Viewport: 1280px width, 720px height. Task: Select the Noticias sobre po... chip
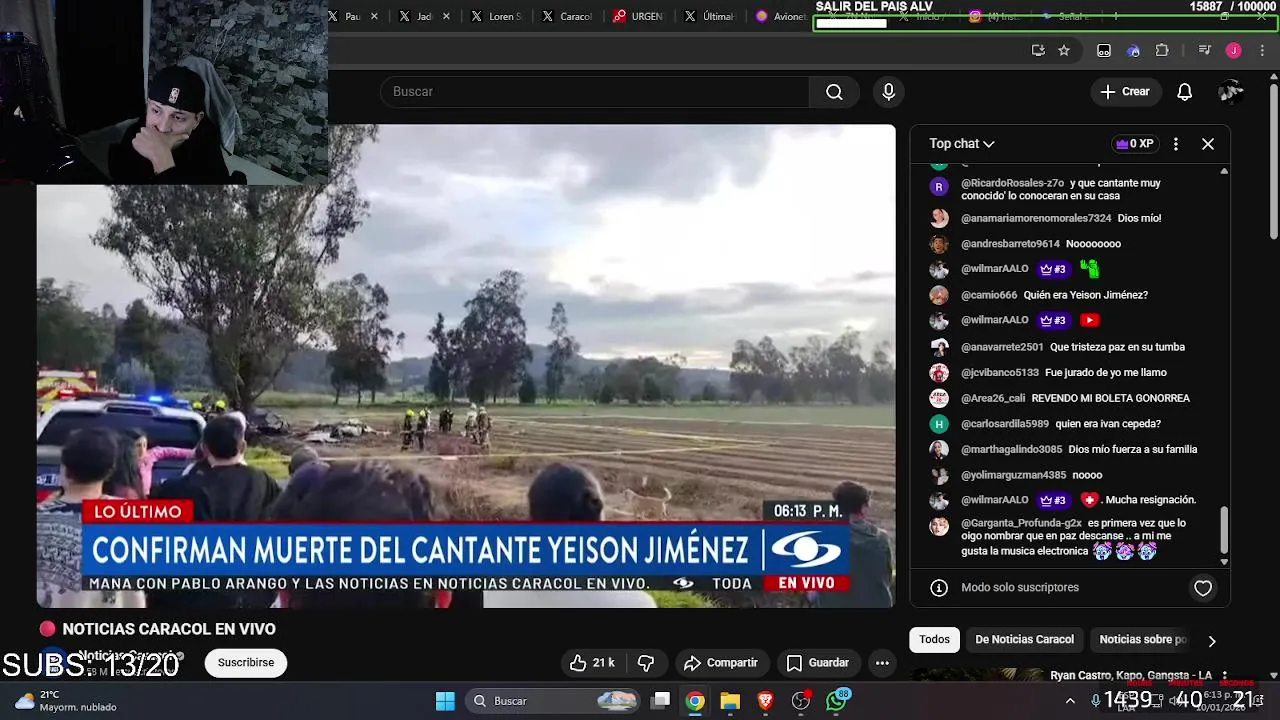tap(1142, 640)
